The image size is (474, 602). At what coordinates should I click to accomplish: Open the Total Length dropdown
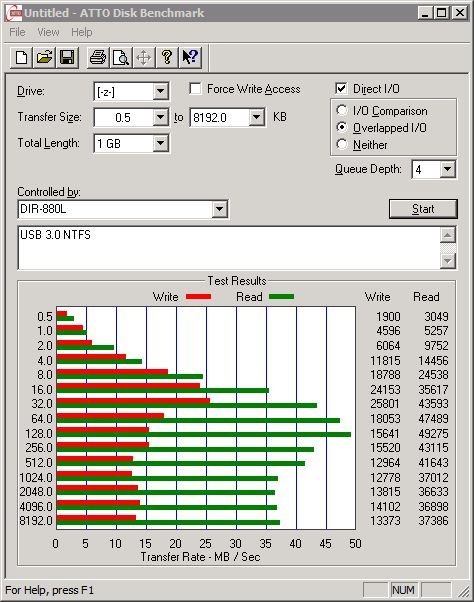pyautogui.click(x=160, y=143)
